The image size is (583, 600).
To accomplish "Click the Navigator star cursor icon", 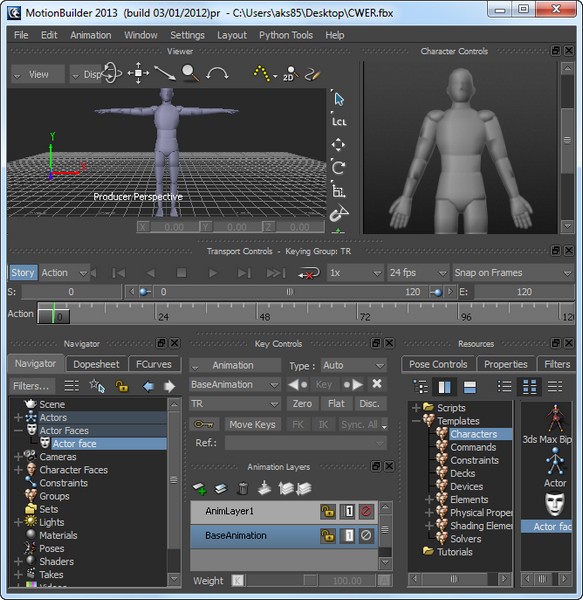I will tap(97, 386).
